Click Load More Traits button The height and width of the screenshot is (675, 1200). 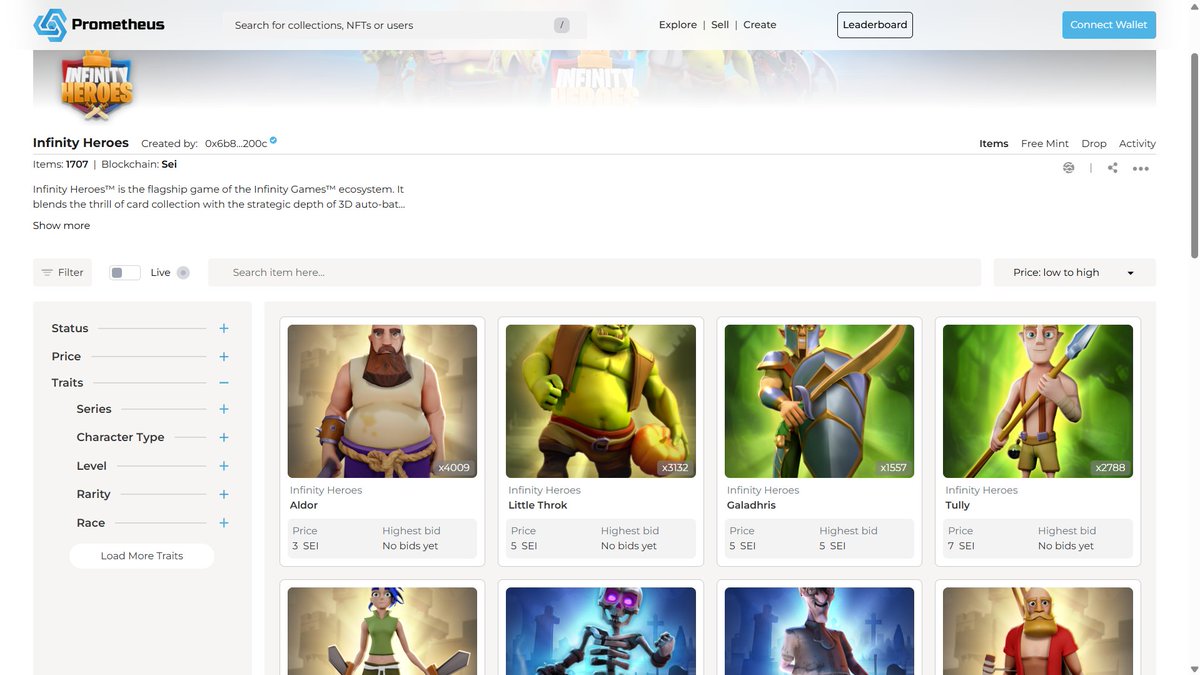142,556
